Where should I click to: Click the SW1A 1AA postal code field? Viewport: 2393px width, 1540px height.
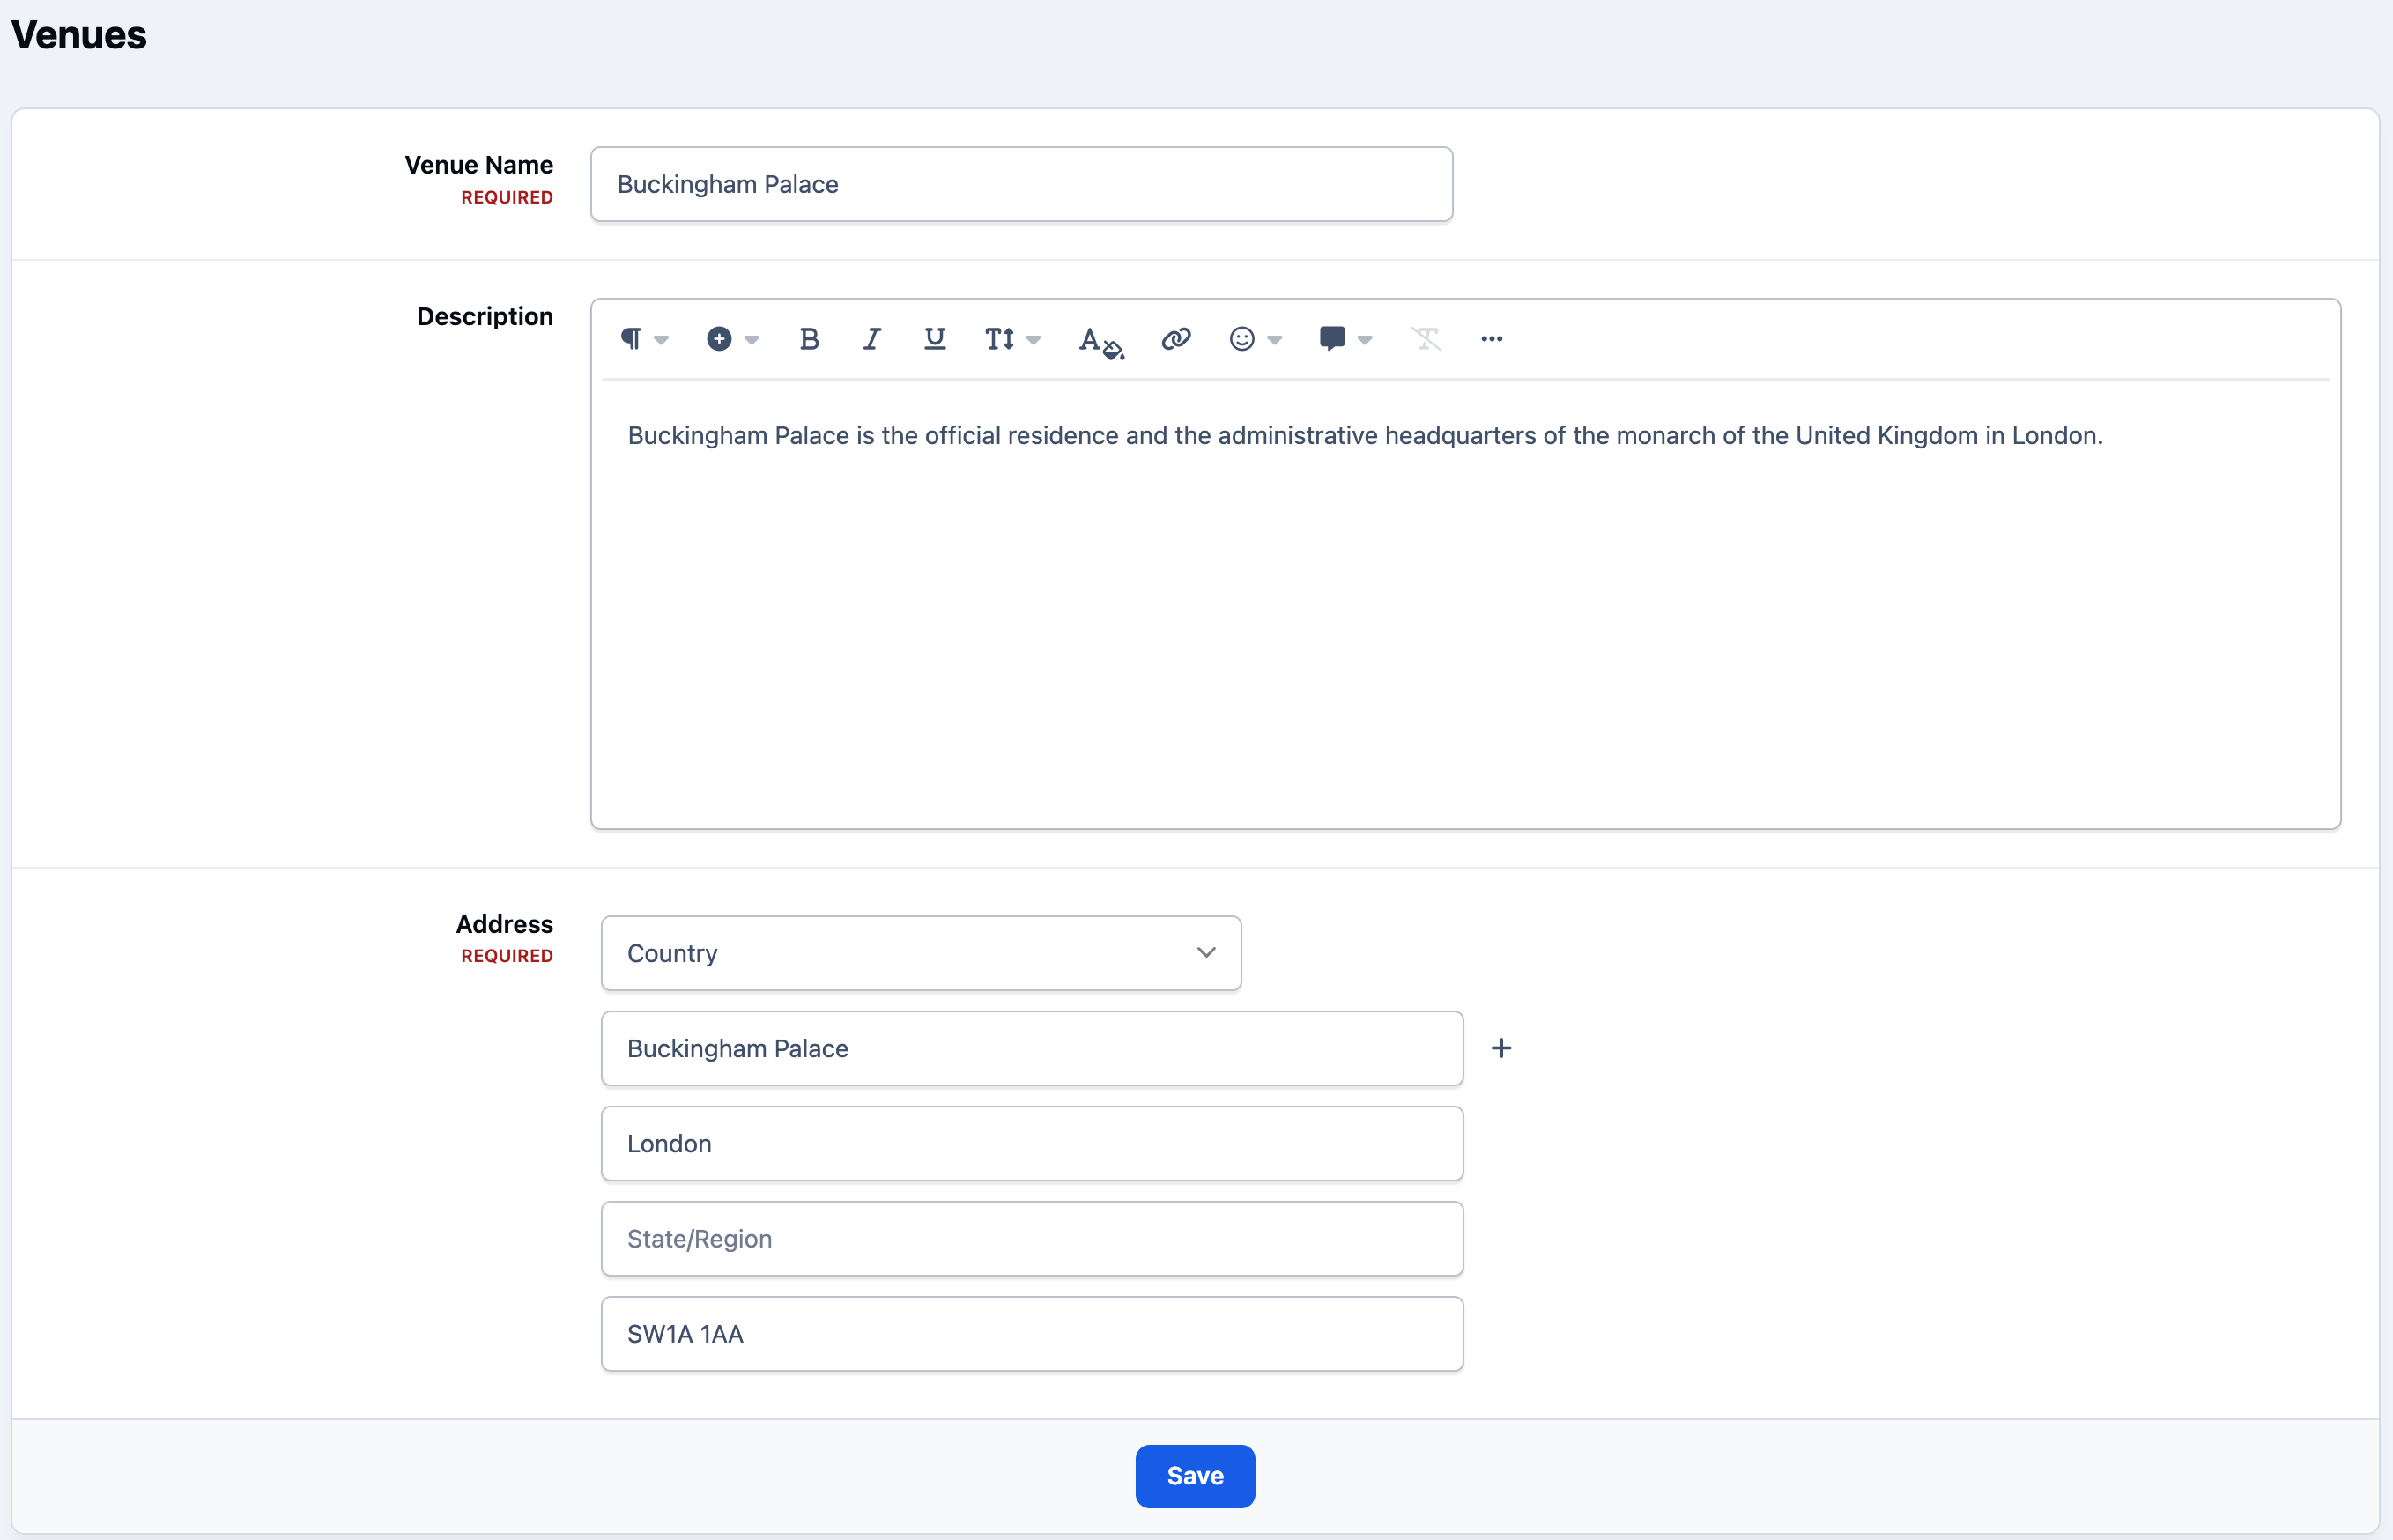point(1032,1334)
